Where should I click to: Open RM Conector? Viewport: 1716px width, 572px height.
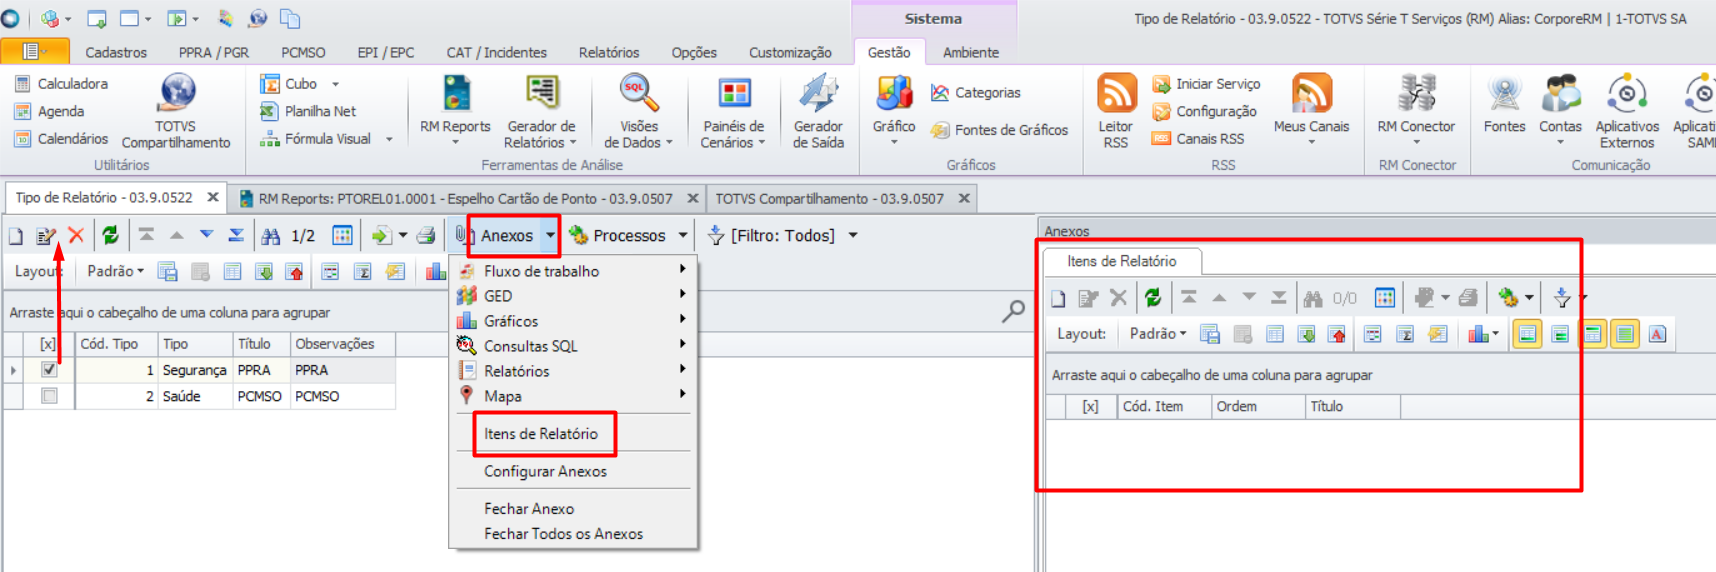(x=1416, y=110)
